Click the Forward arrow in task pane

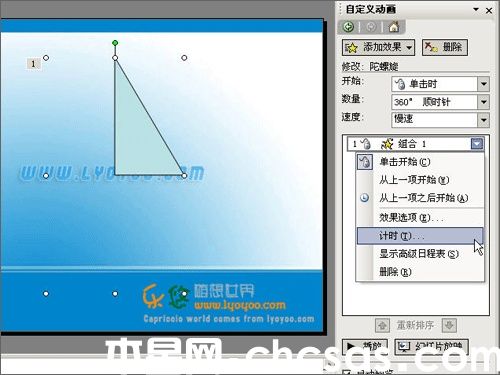click(x=371, y=27)
